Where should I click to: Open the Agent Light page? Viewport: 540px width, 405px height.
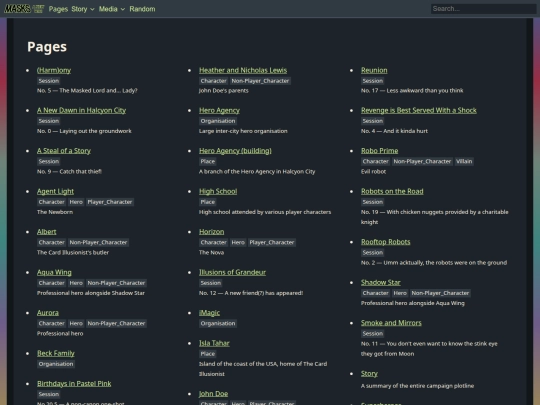(55, 191)
